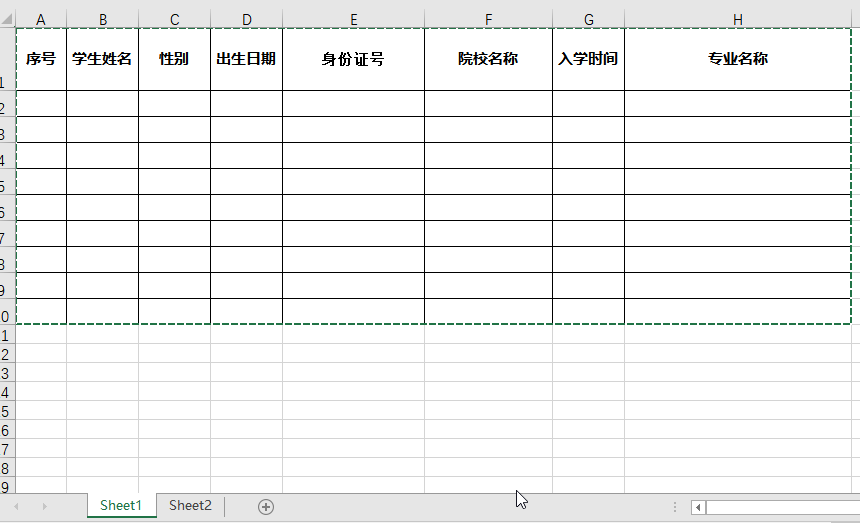Viewport: 860px width, 523px height.
Task: Select the 专业名称 header cell
Action: [738, 59]
